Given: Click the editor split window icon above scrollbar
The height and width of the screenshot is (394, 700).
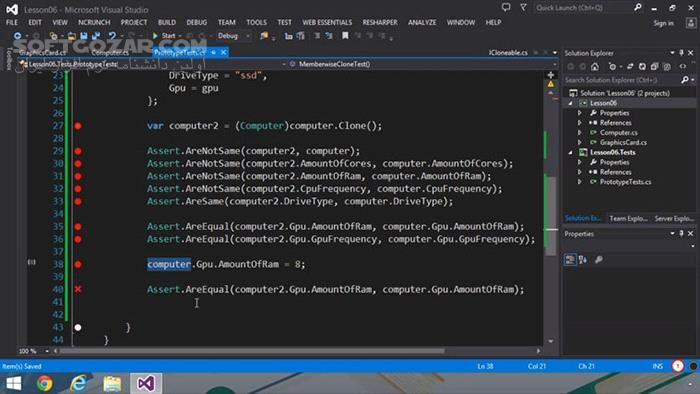Looking at the screenshot, I should [550, 75].
